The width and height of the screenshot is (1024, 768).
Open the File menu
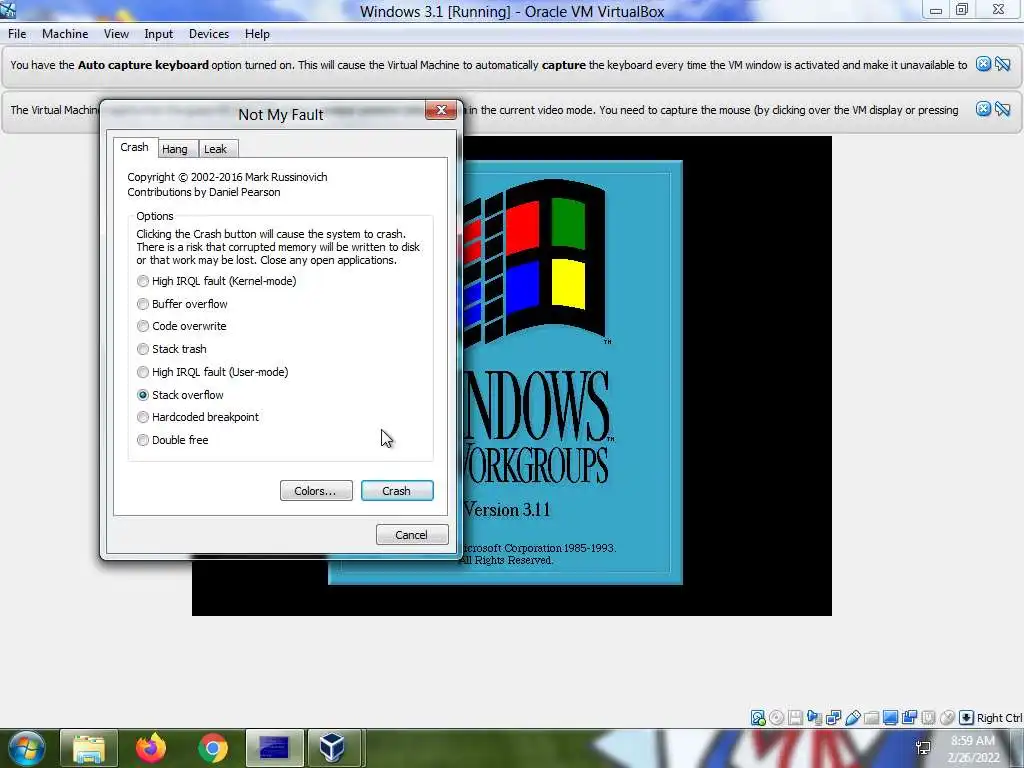17,34
